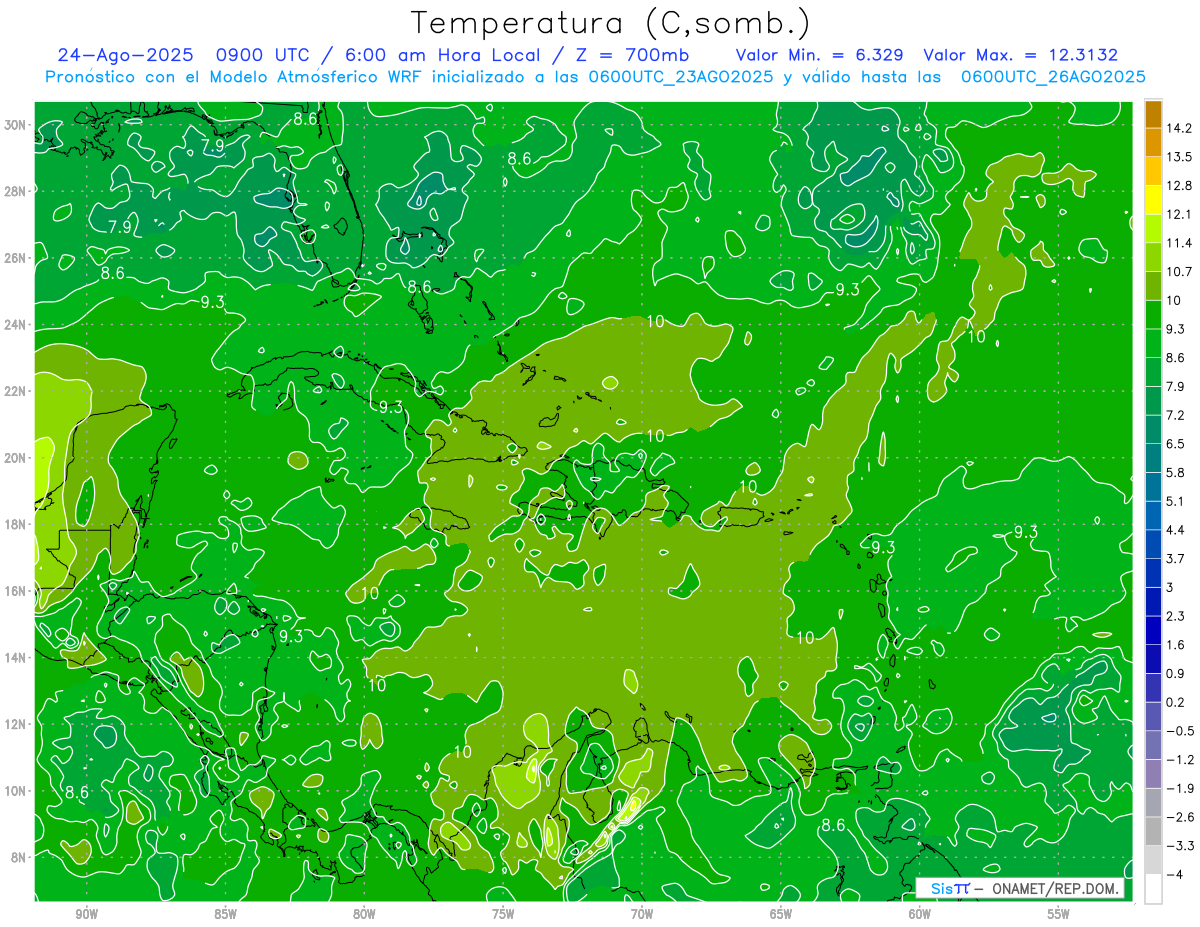Select the 55W longitude axis label

(1059, 914)
